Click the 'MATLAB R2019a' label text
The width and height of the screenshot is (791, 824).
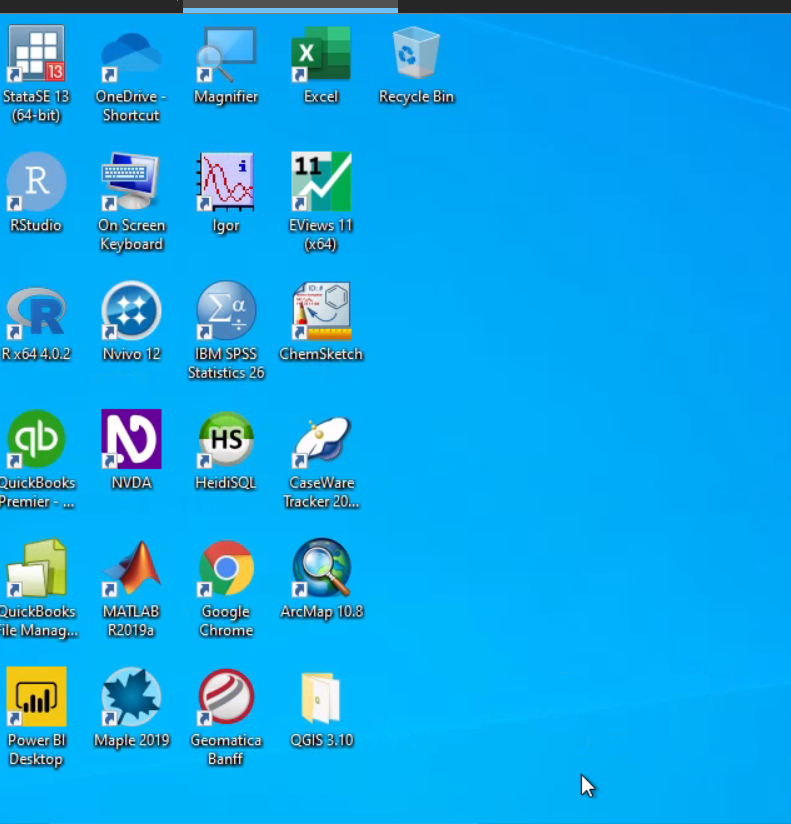click(x=131, y=621)
